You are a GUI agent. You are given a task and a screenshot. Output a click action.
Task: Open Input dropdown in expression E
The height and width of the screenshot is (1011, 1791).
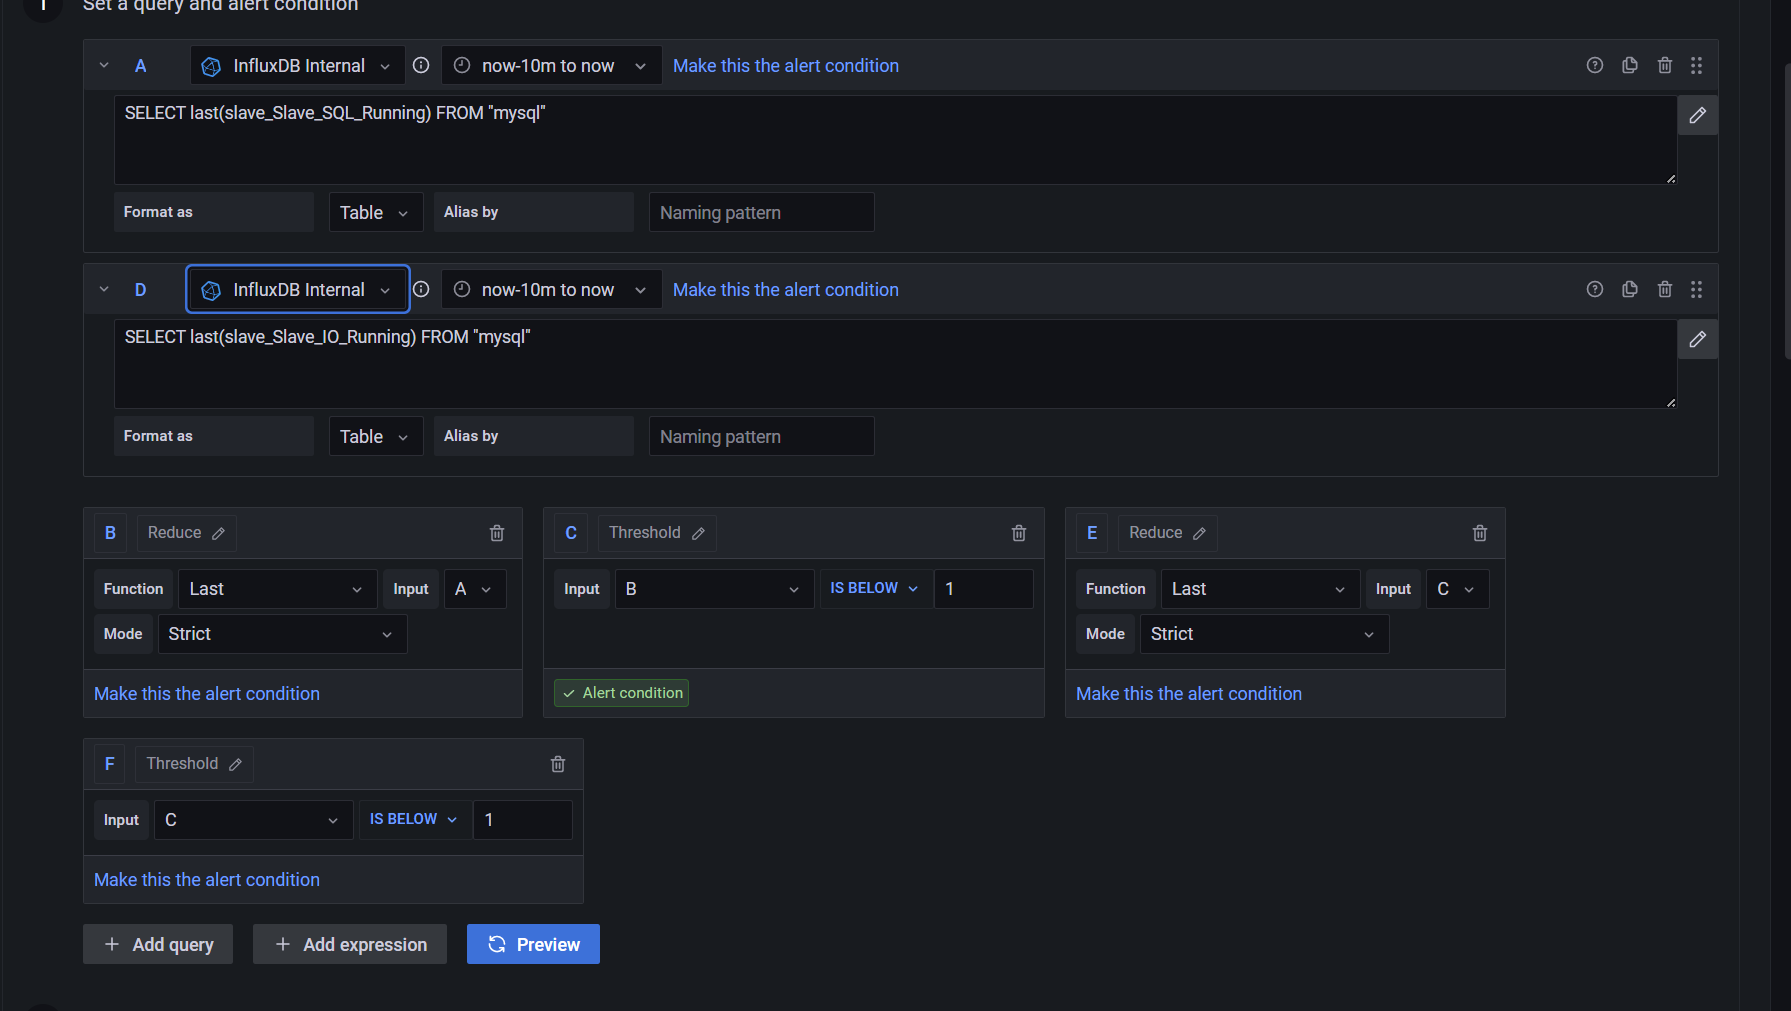pos(1457,589)
